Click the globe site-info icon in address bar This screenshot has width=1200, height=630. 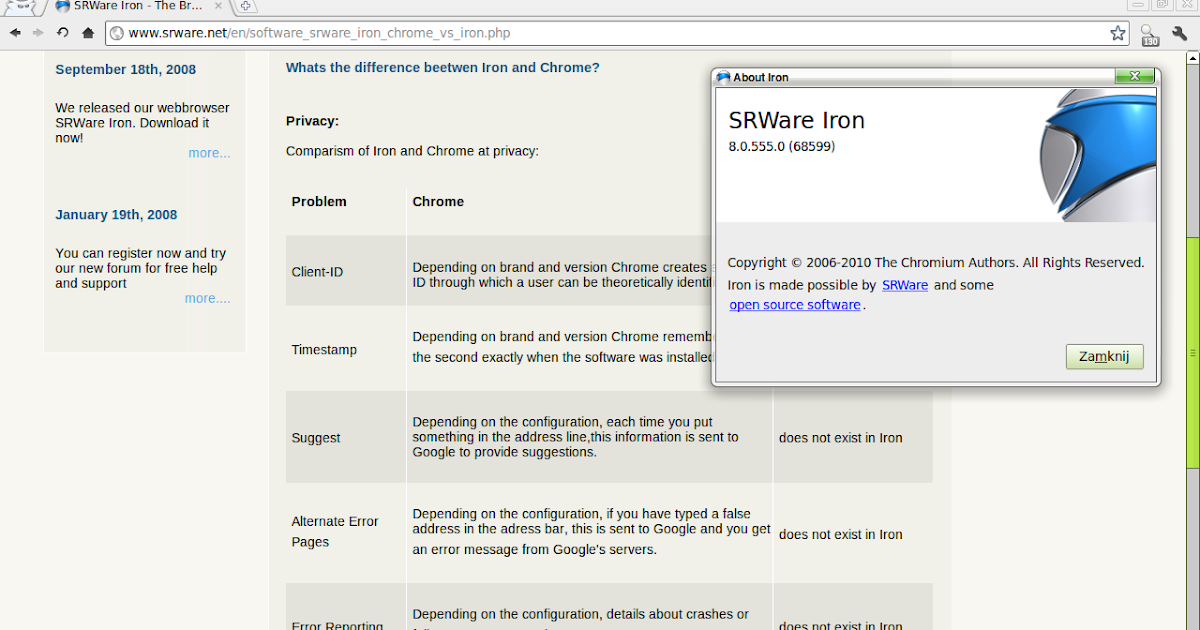[117, 33]
